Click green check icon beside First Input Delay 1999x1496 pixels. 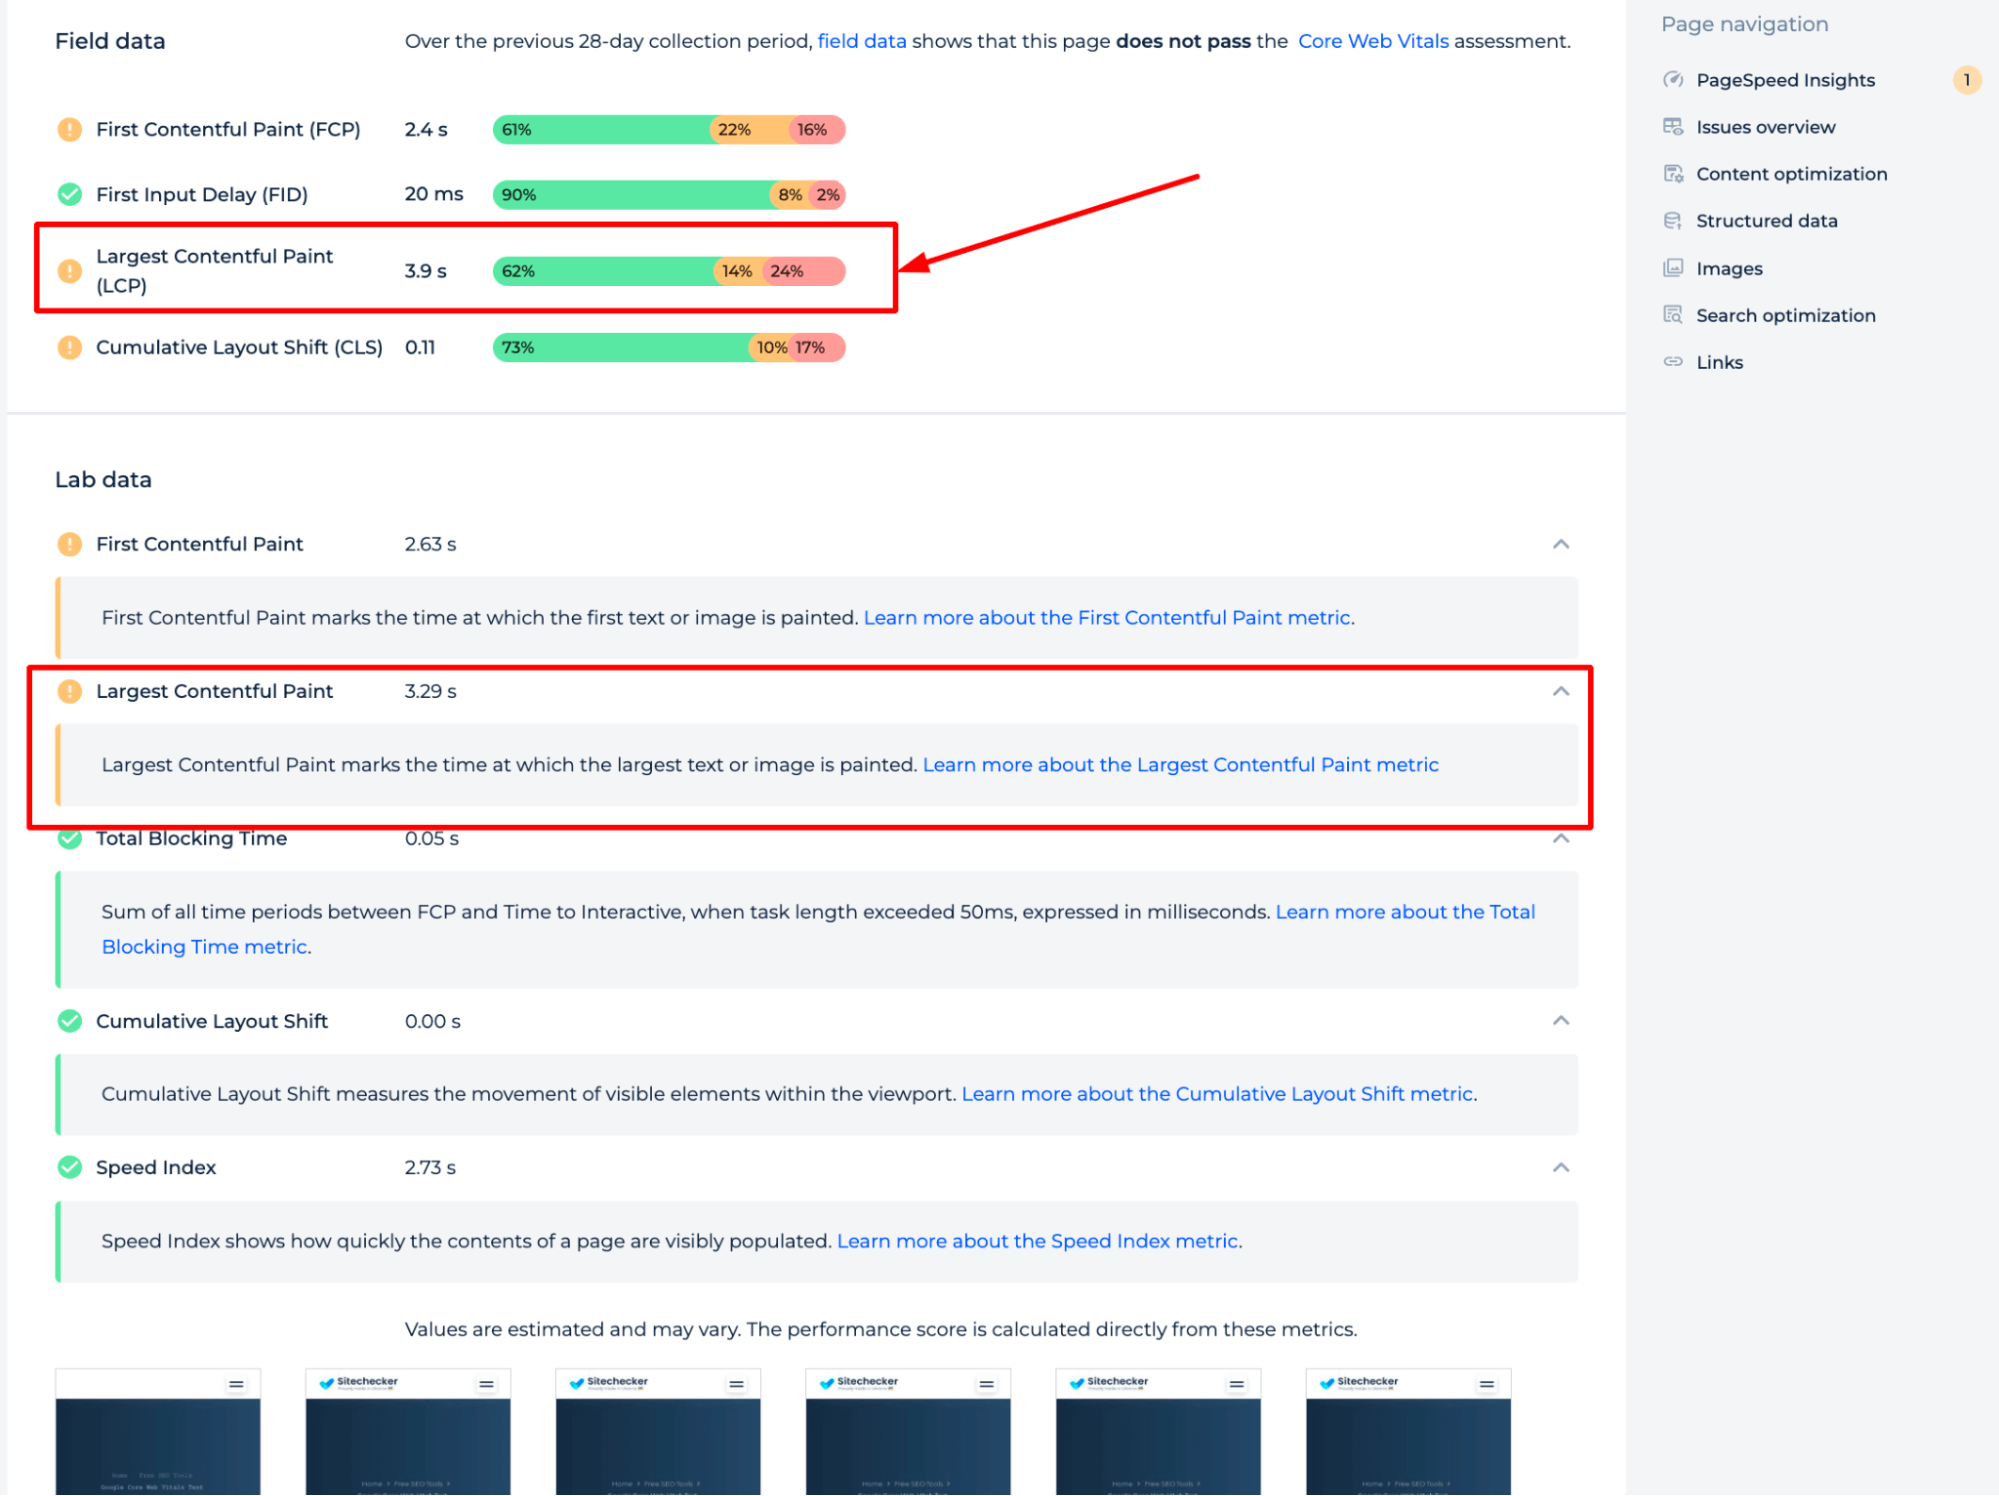click(x=69, y=194)
